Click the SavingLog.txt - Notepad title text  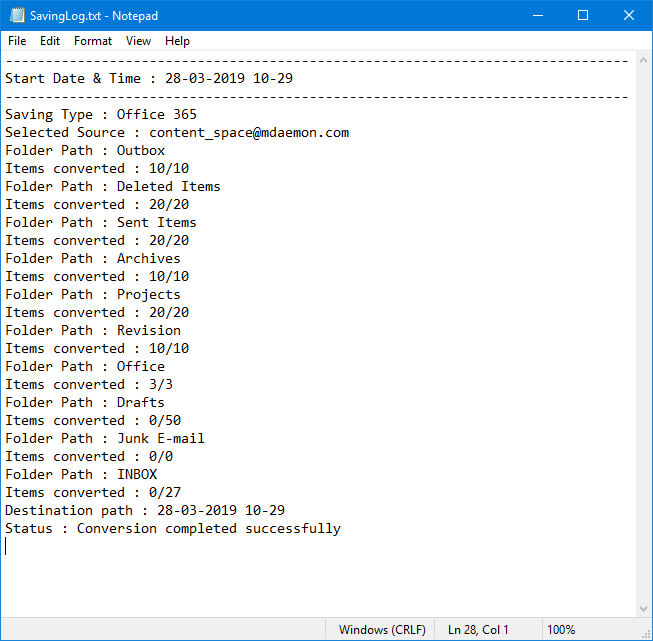click(94, 16)
